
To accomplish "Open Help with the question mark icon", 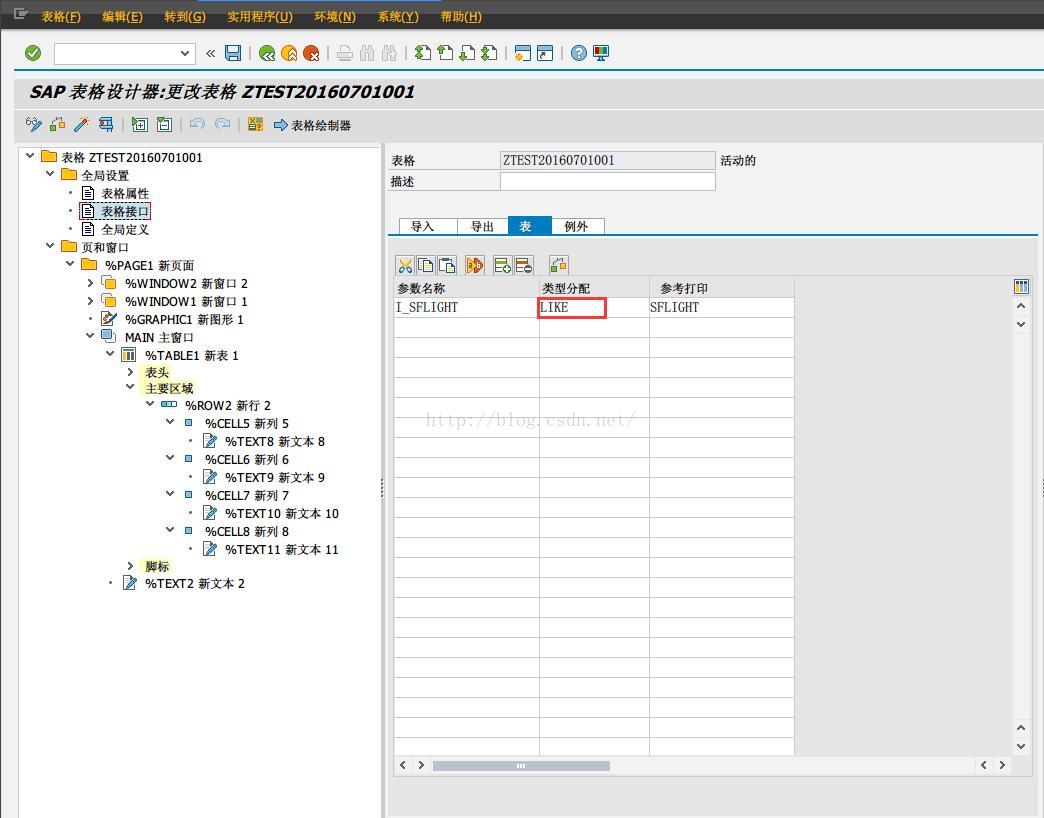I will (x=579, y=53).
